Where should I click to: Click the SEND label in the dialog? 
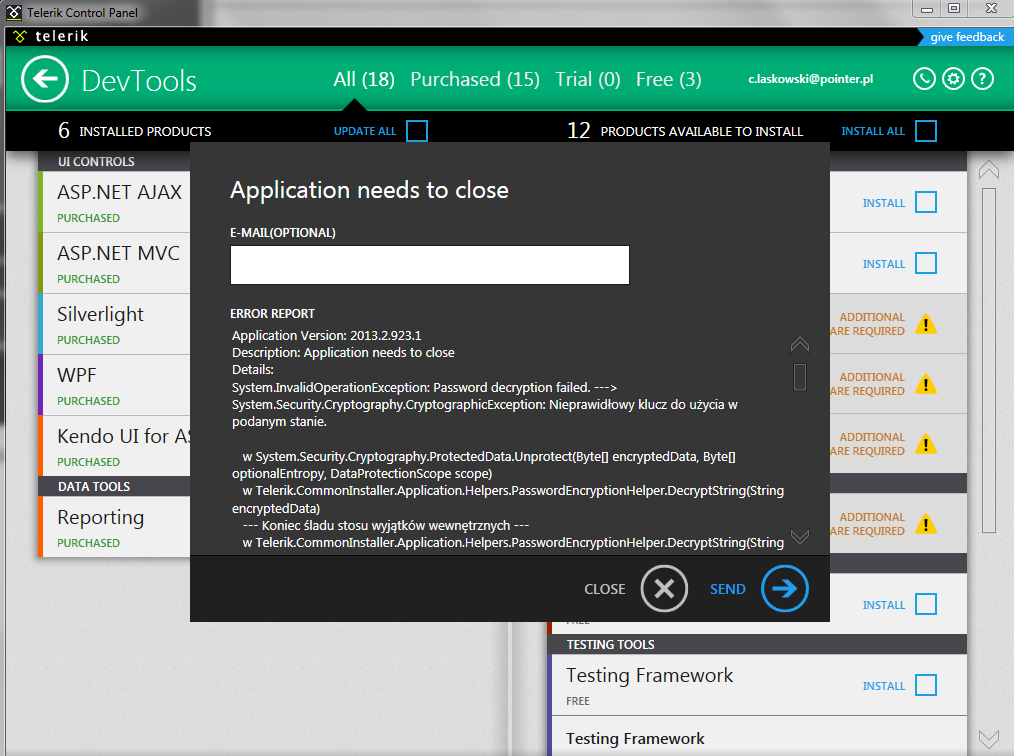[x=728, y=589]
